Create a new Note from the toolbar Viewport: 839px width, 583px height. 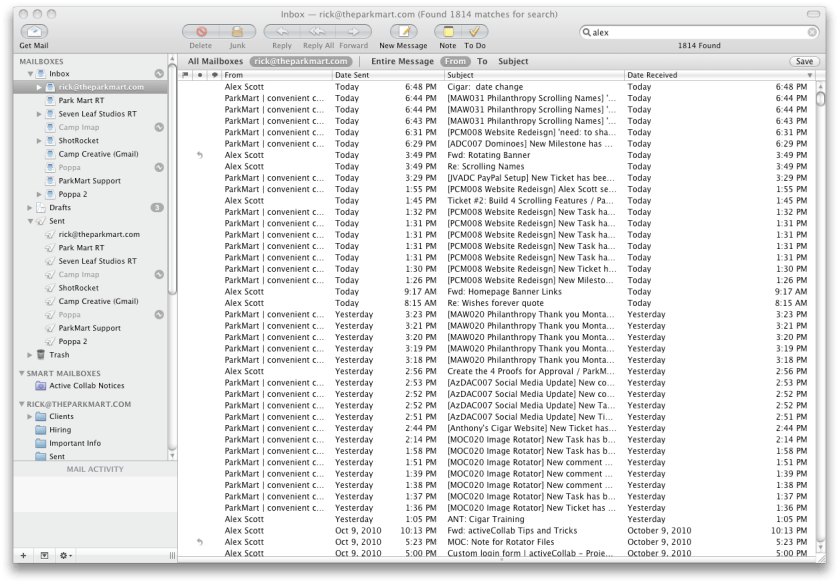pos(448,32)
